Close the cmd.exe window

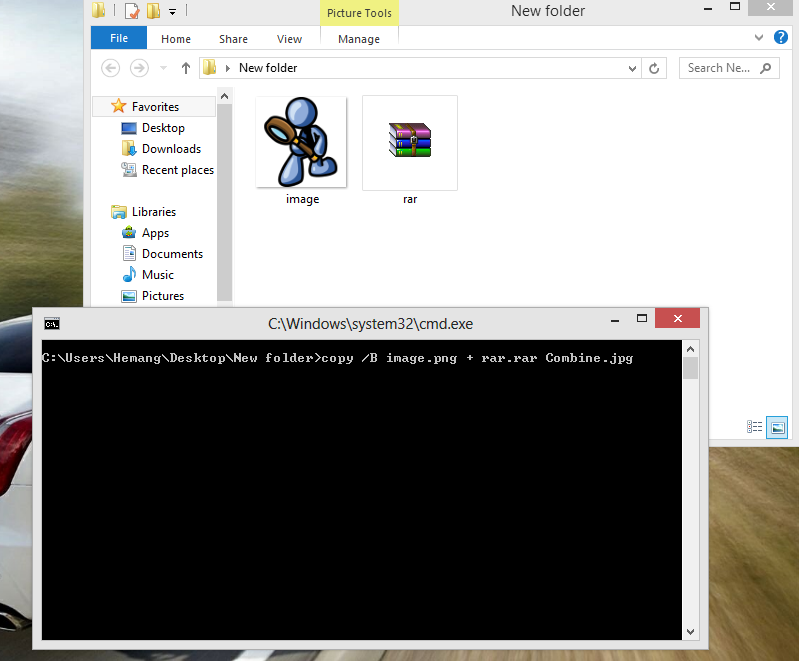pyautogui.click(x=677, y=319)
